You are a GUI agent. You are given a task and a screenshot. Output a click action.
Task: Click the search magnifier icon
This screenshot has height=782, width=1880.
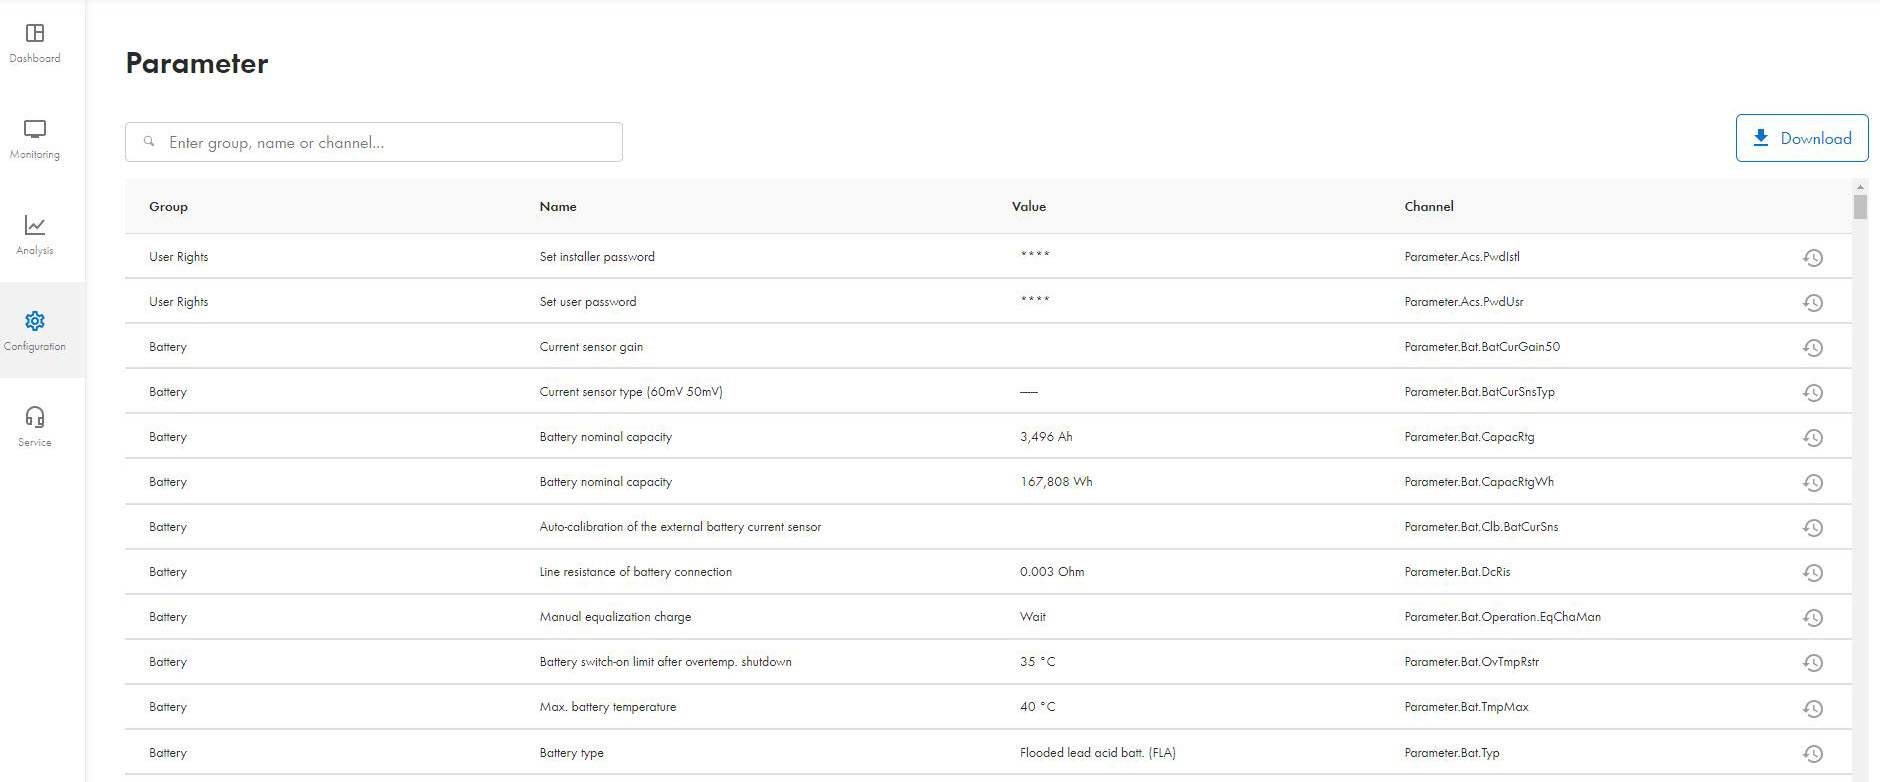click(x=149, y=142)
